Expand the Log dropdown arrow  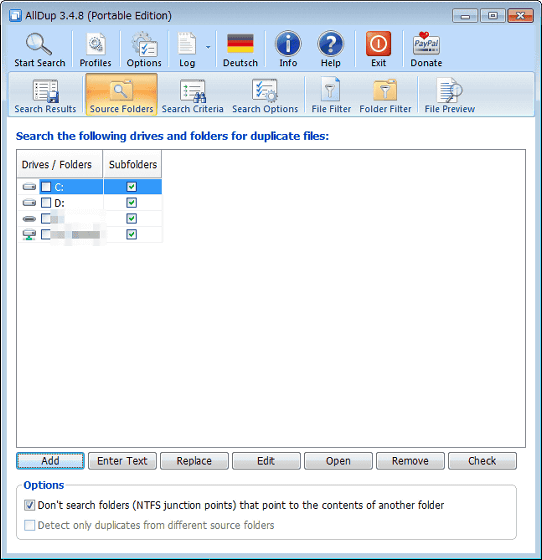click(208, 47)
